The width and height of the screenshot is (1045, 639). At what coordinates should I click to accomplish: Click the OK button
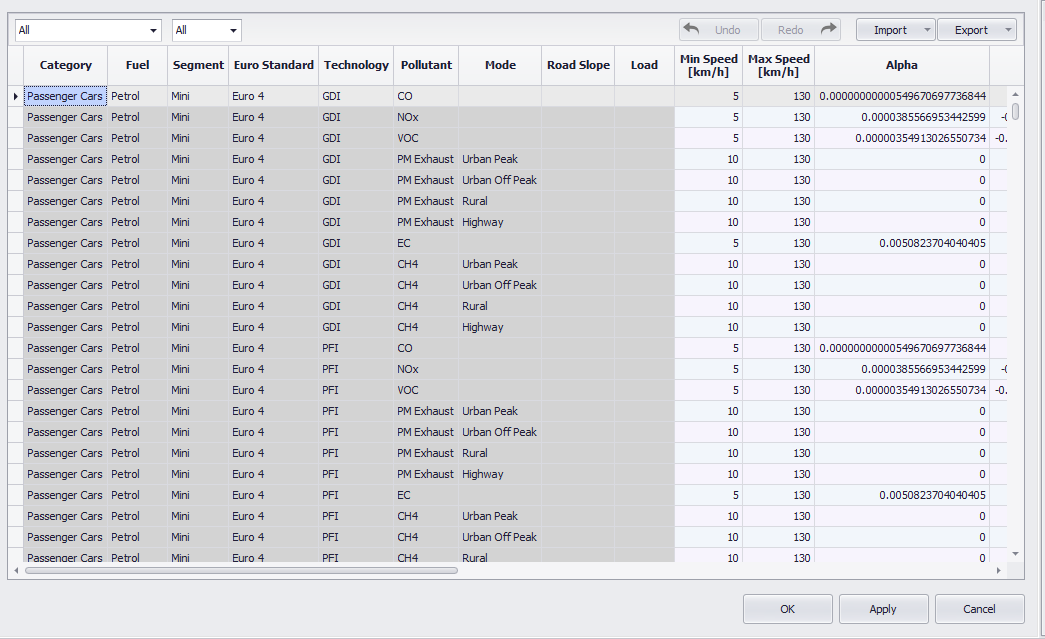(x=786, y=608)
